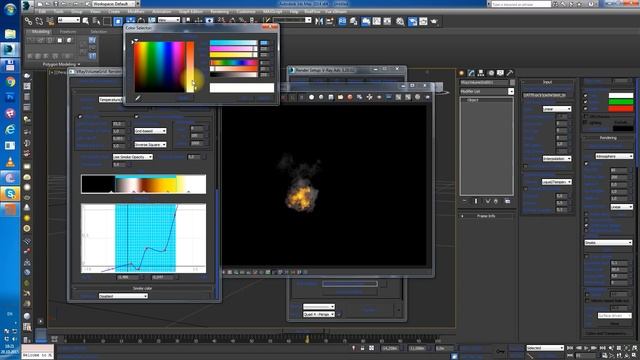Pick the eyedropper in Color Selector

[138, 98]
